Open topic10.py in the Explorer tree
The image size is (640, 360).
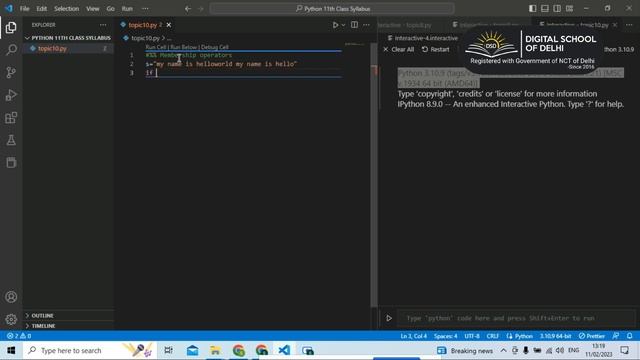(52, 49)
